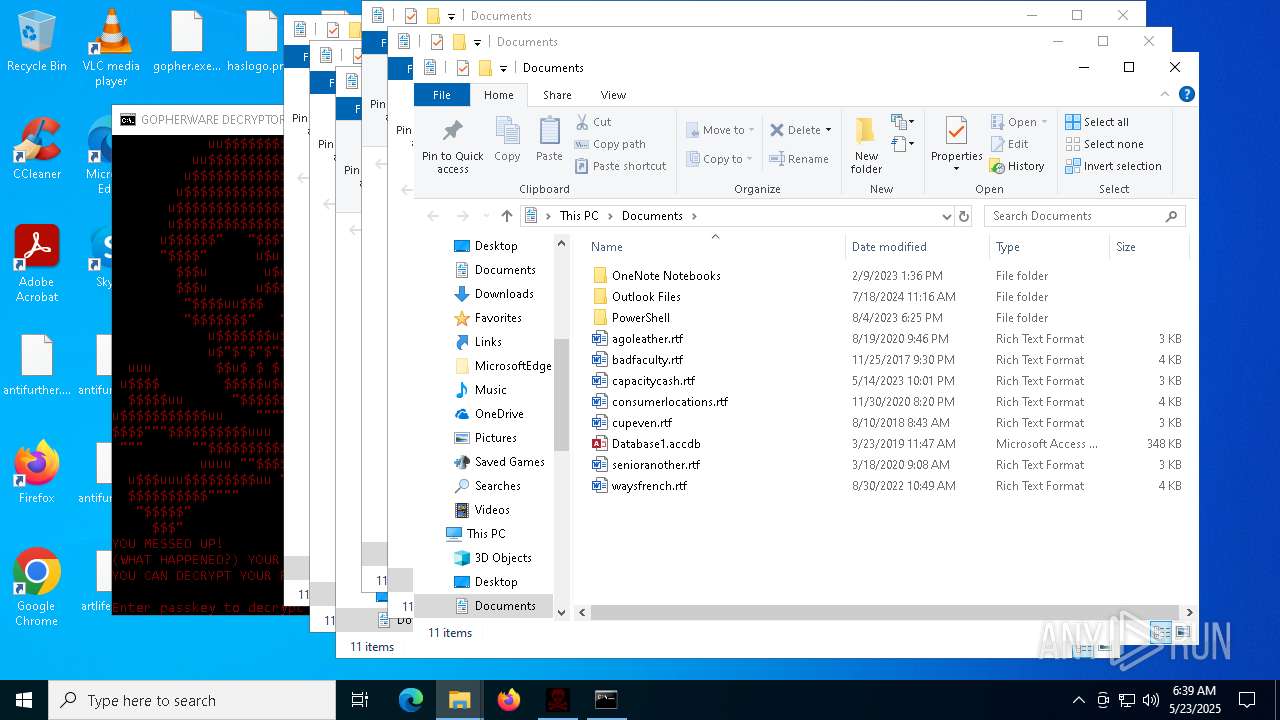Viewport: 1280px width, 720px height.
Task: Launch Microsoft Edge from taskbar
Action: [411, 700]
